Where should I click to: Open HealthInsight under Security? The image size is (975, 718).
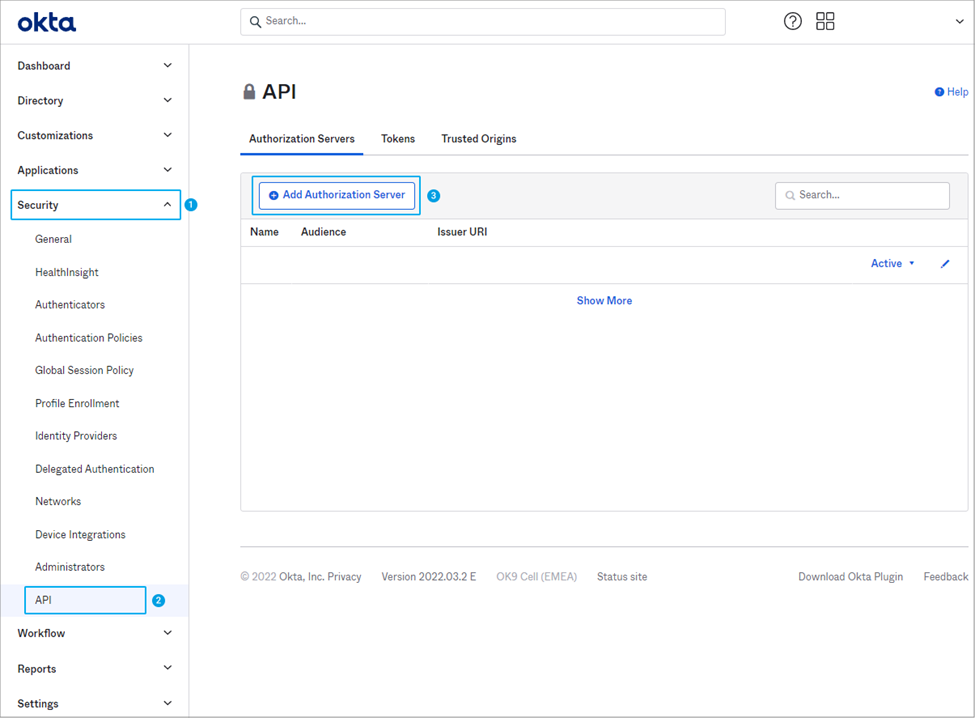click(67, 272)
